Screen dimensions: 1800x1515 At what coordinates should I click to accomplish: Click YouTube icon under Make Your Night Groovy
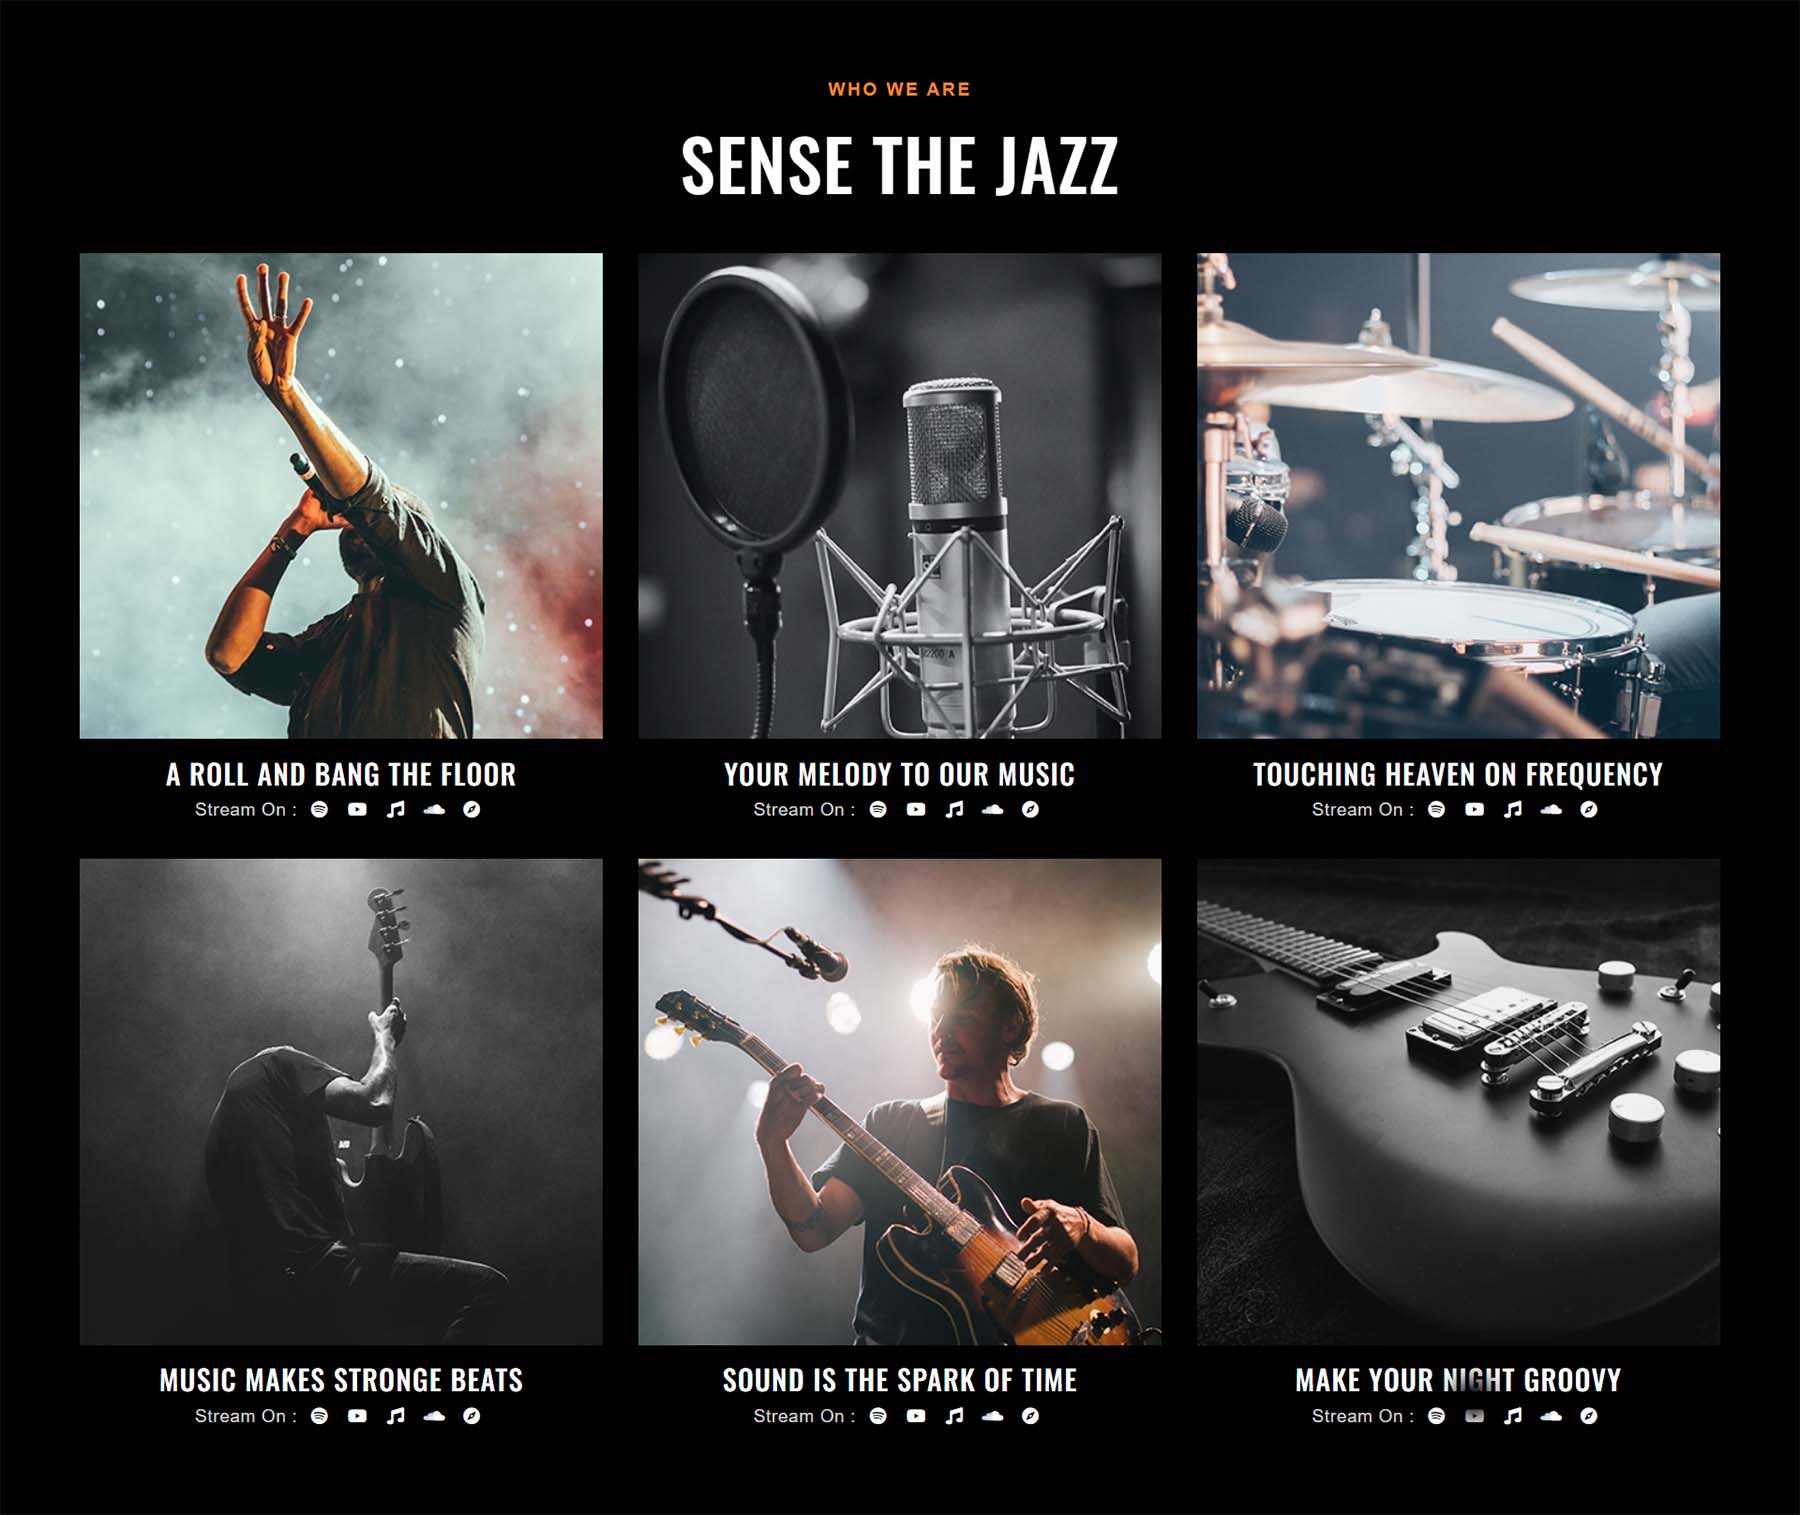(1474, 1416)
